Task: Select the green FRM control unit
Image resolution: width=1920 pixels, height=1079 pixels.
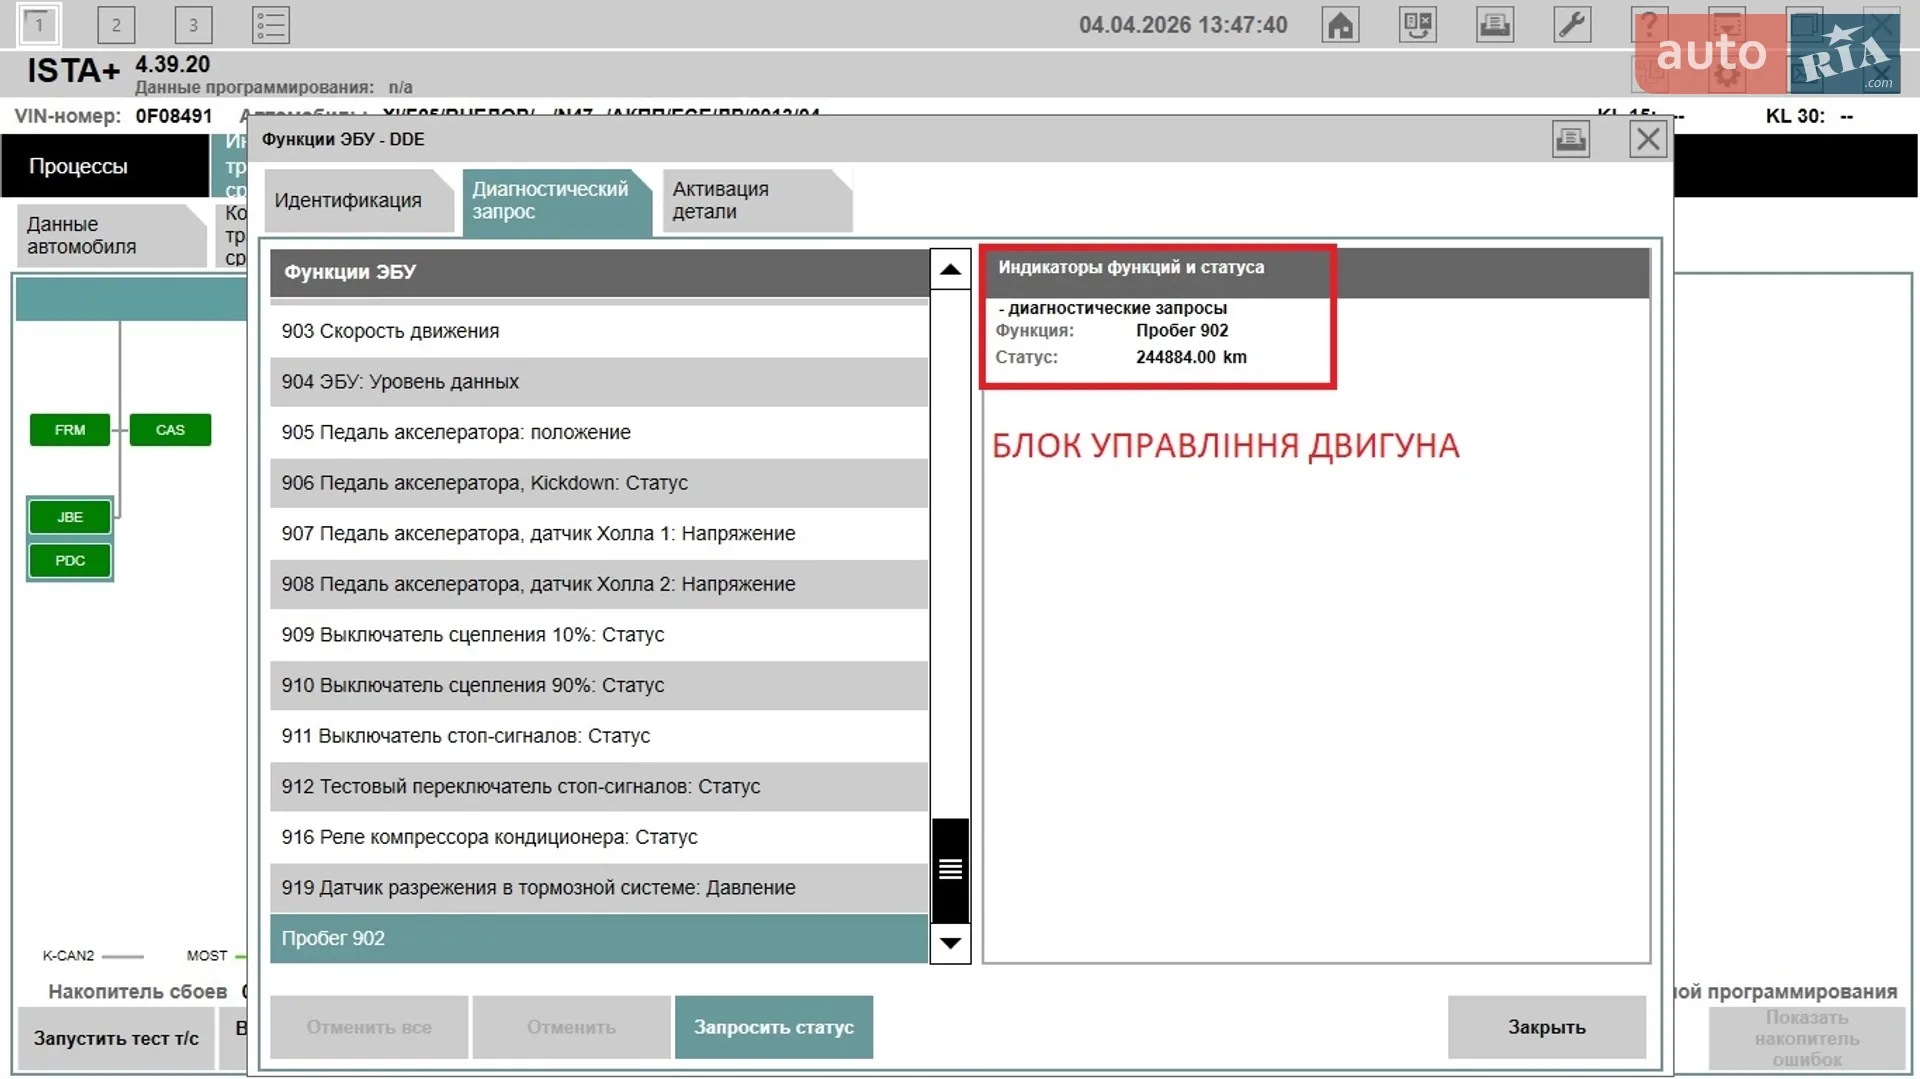Action: 70,430
